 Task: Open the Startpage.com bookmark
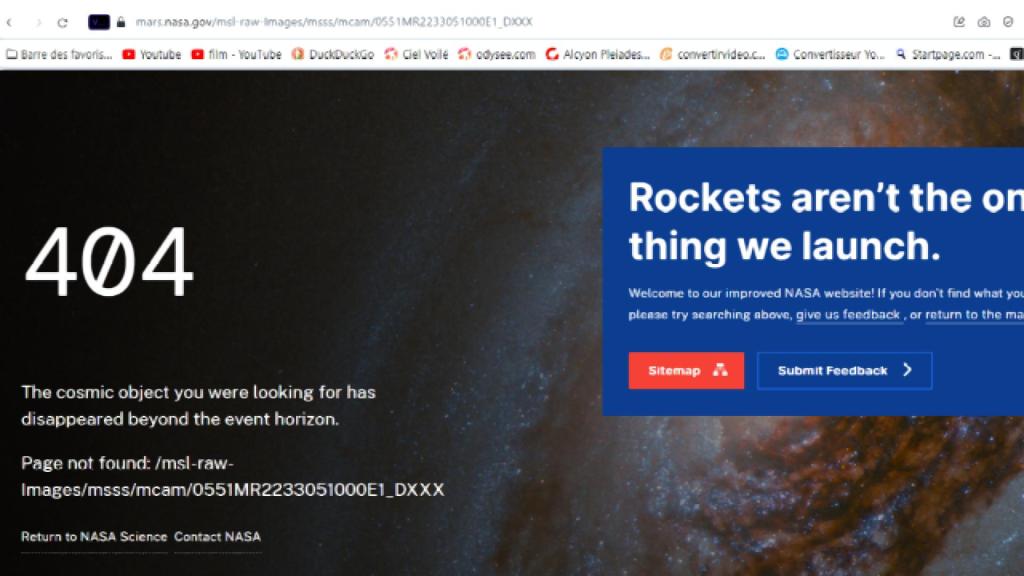point(948,54)
